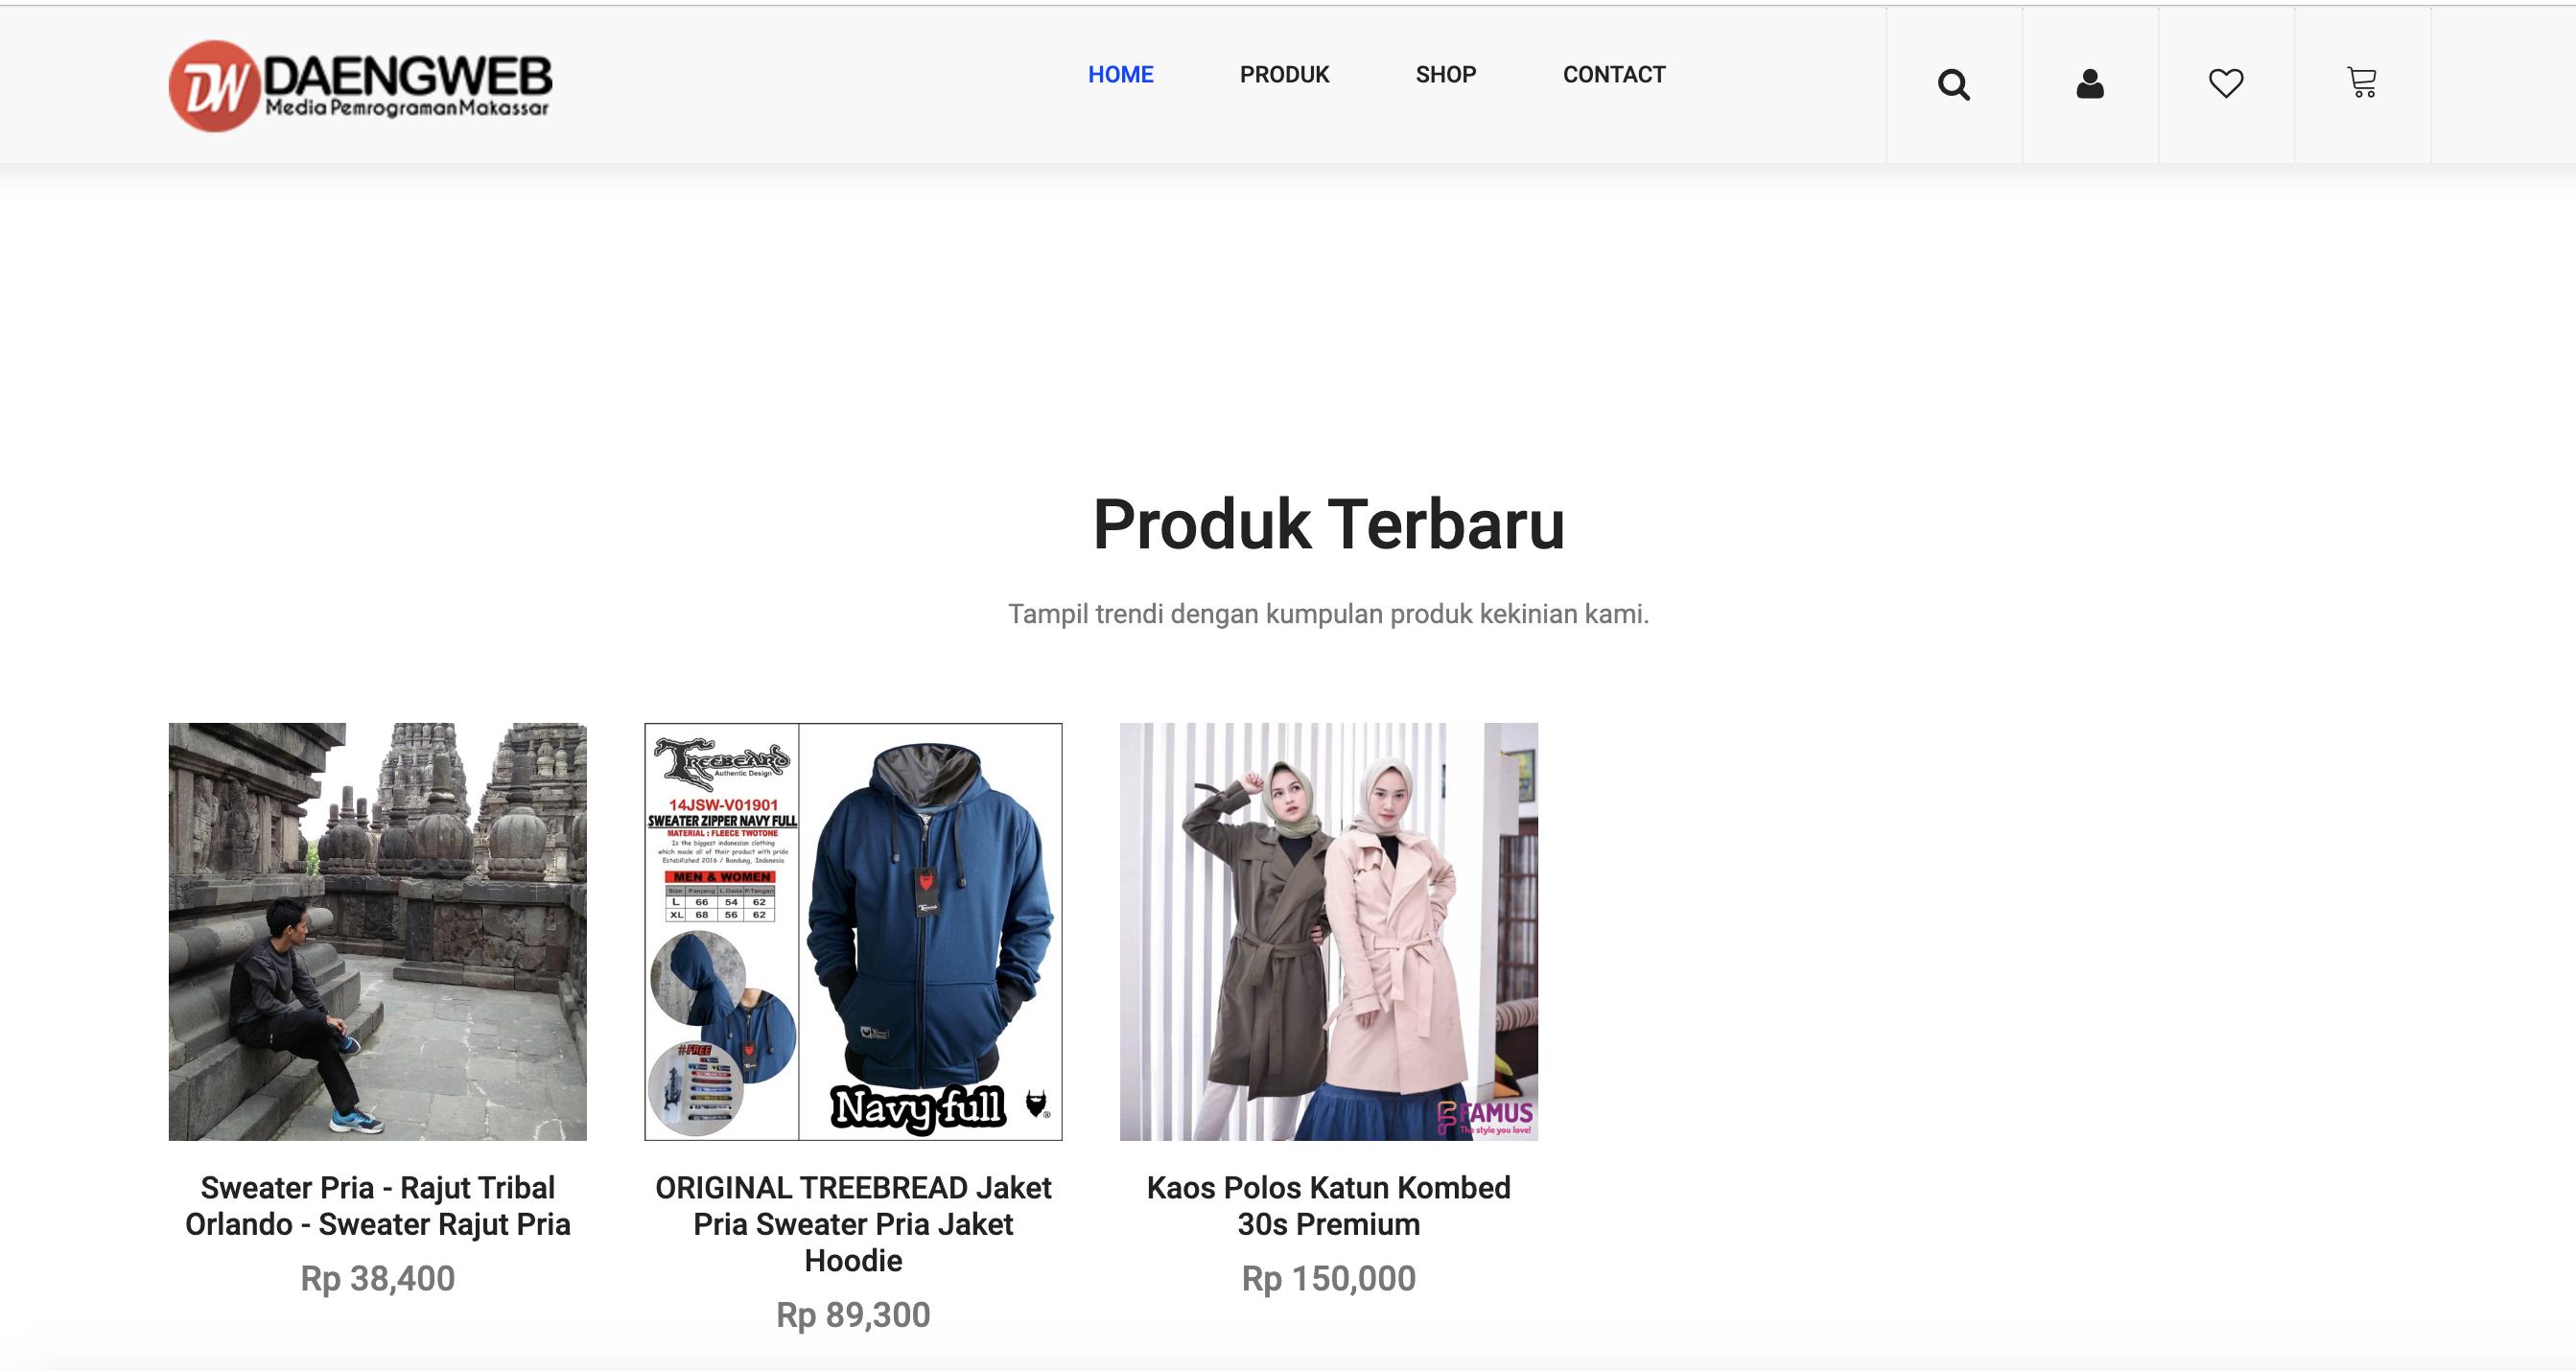Open the Famus trench coat image

(x=1328, y=931)
